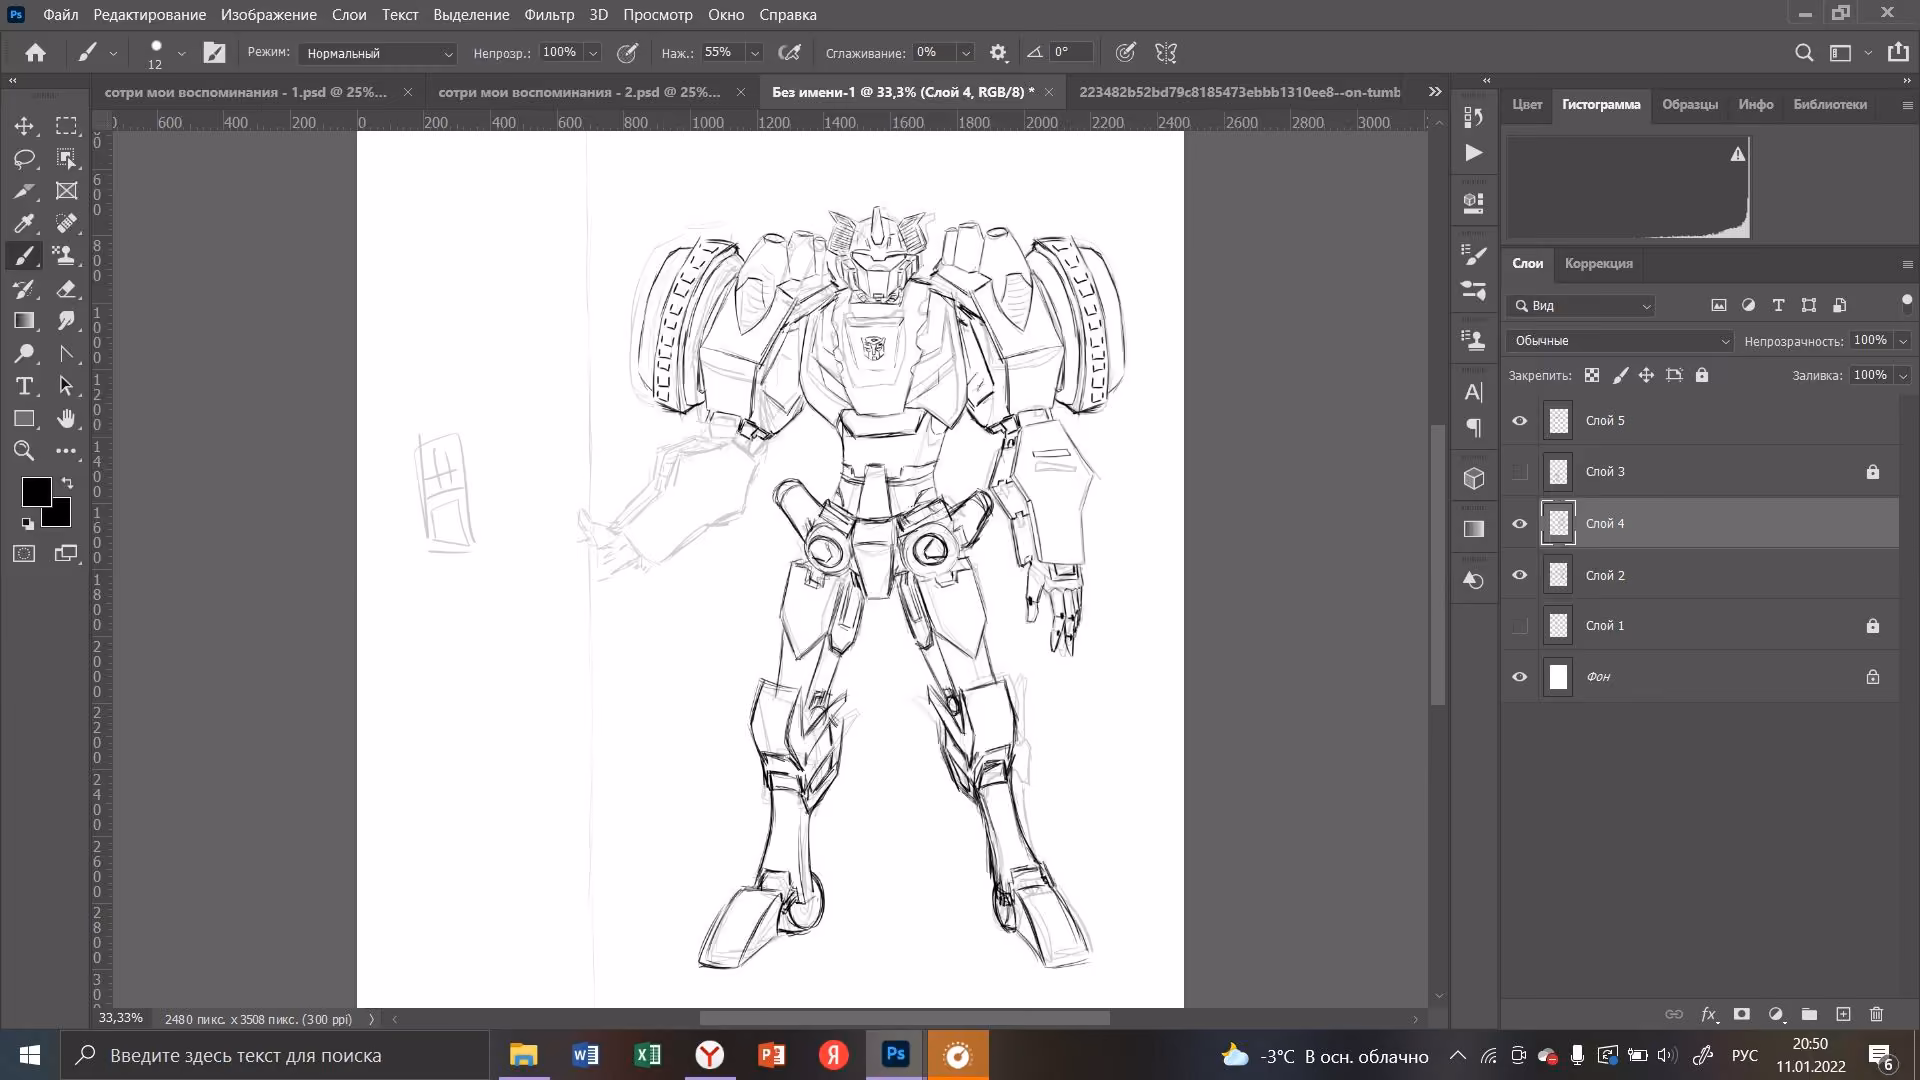This screenshot has height=1080, width=1920.
Task: Open the Слои menu
Action: [x=349, y=15]
